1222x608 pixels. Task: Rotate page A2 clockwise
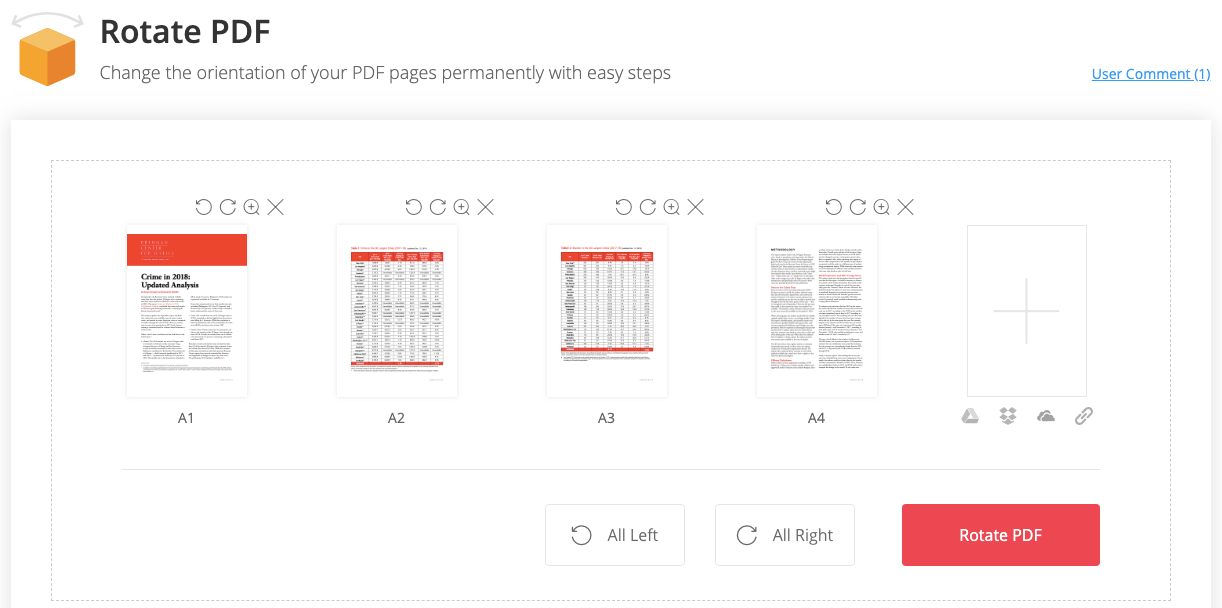pos(438,207)
